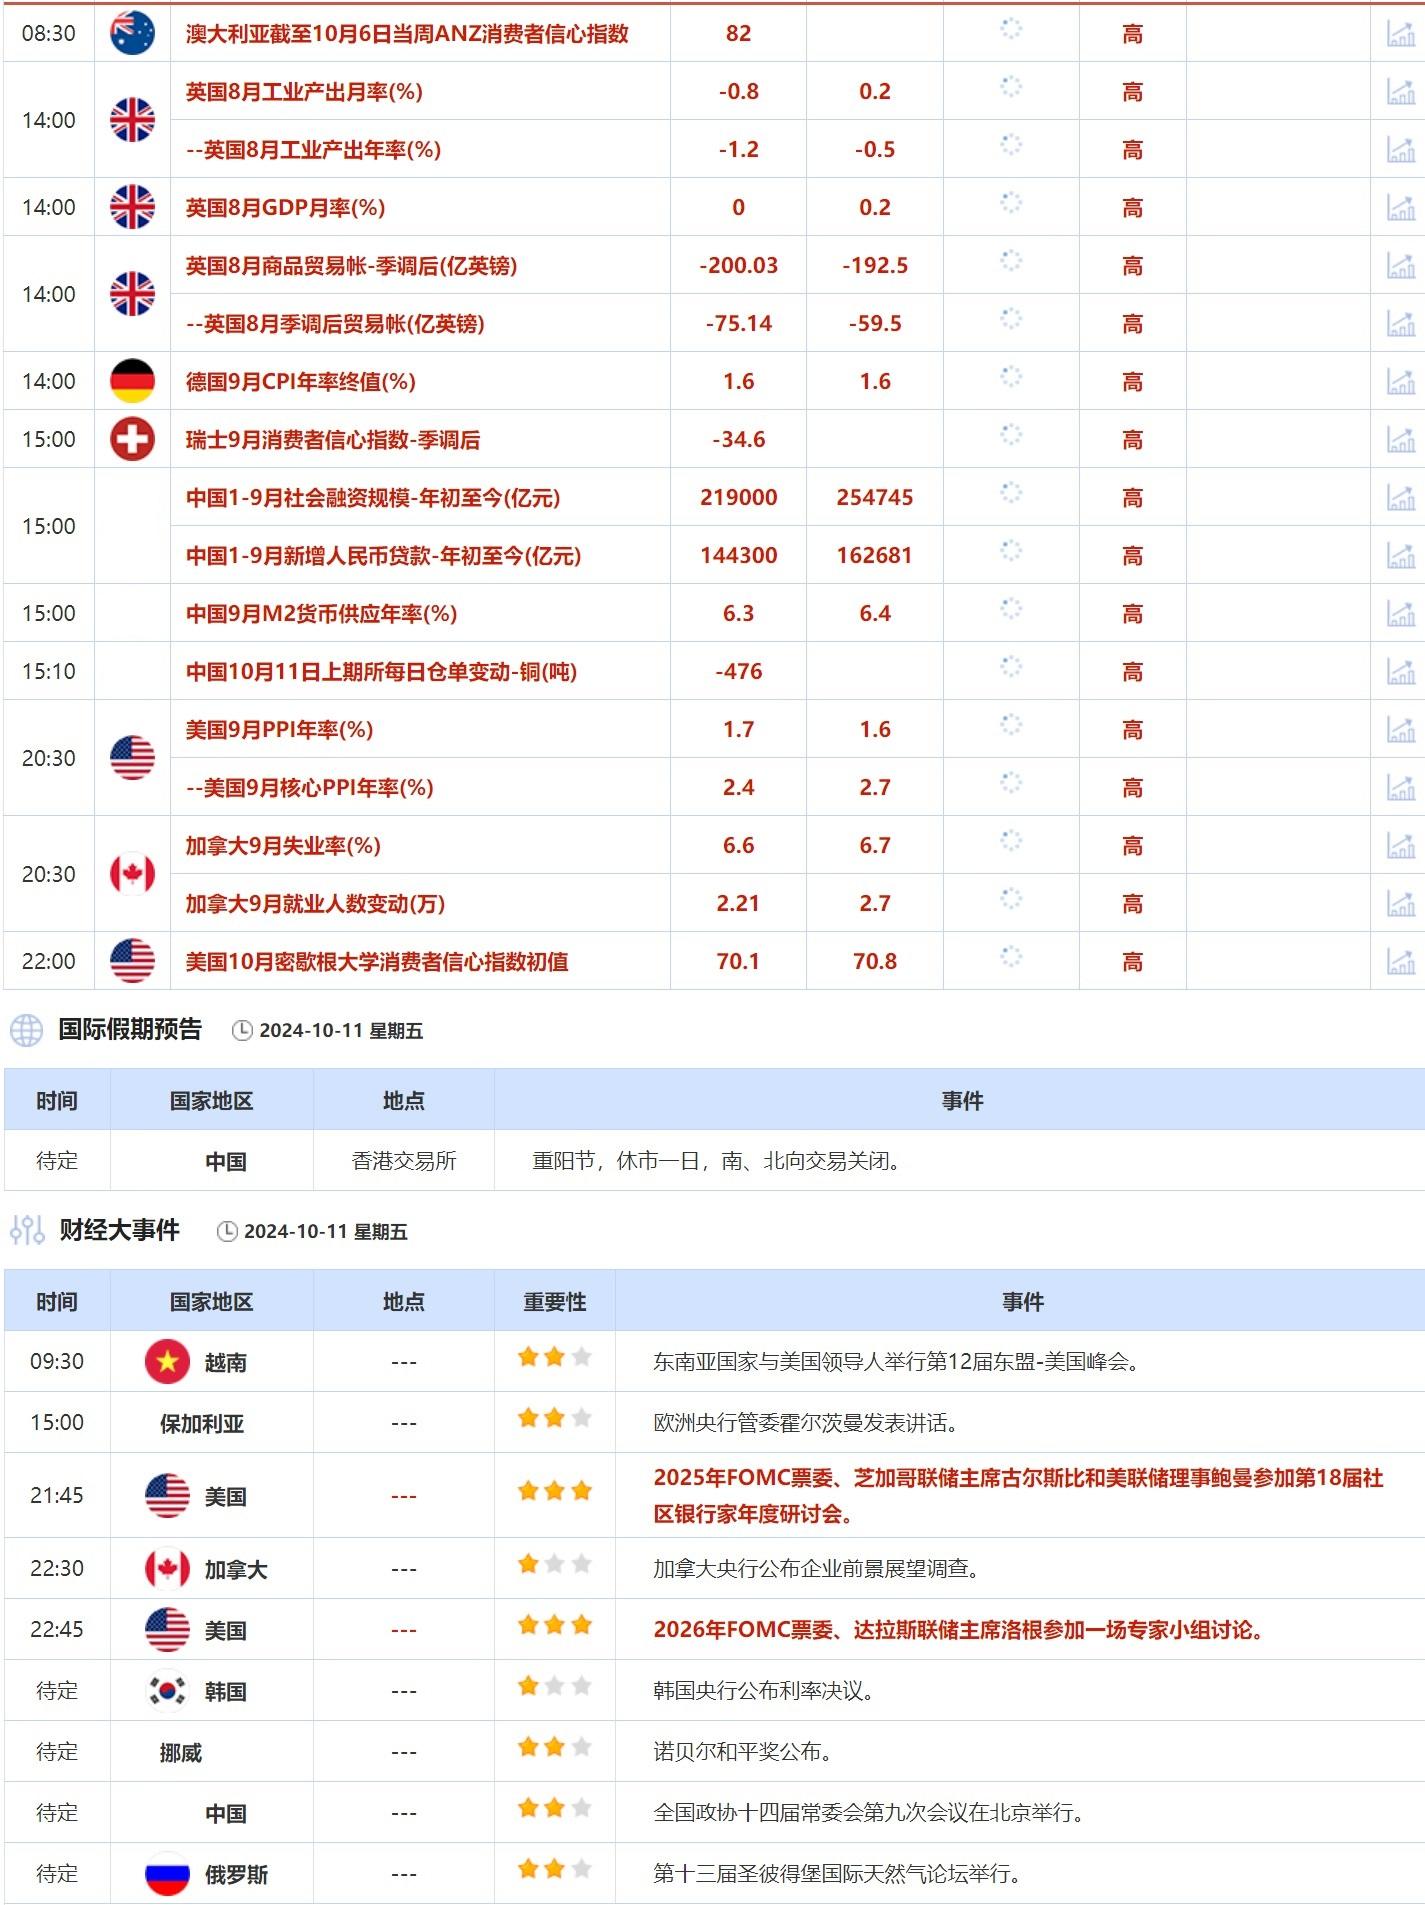Click the Germany flag icon

pyautogui.click(x=132, y=381)
